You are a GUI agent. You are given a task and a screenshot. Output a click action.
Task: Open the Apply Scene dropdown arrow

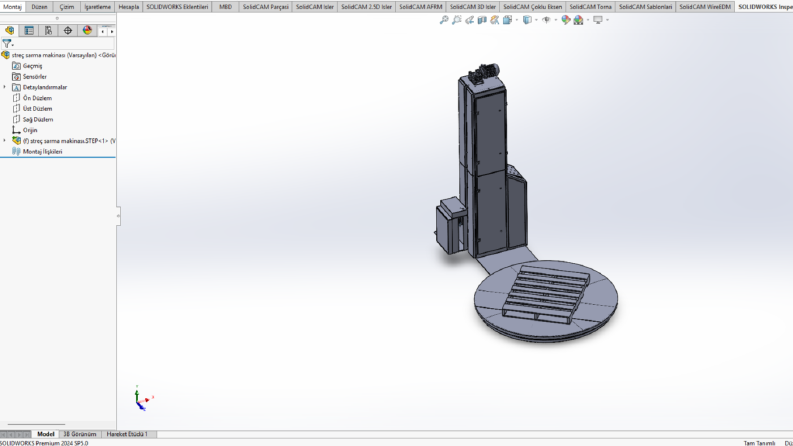(x=588, y=20)
